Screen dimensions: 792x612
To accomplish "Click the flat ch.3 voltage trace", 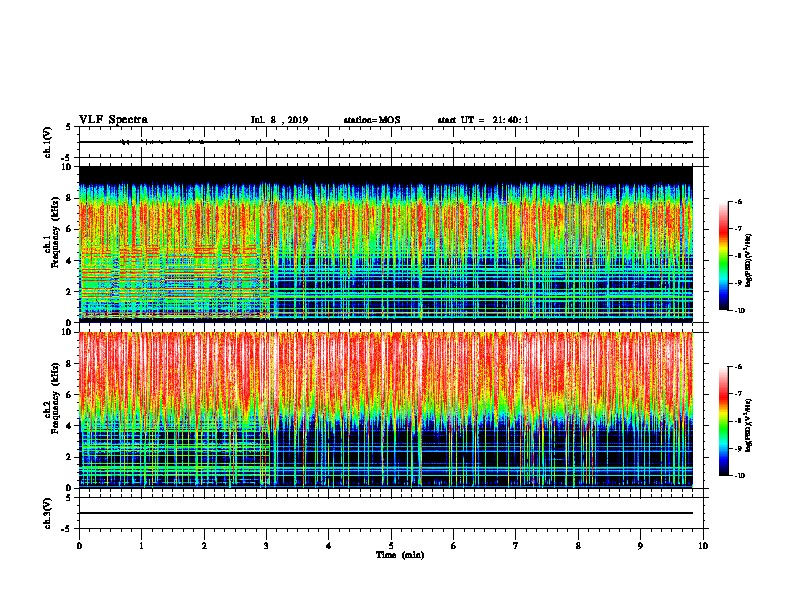I will point(386,513).
